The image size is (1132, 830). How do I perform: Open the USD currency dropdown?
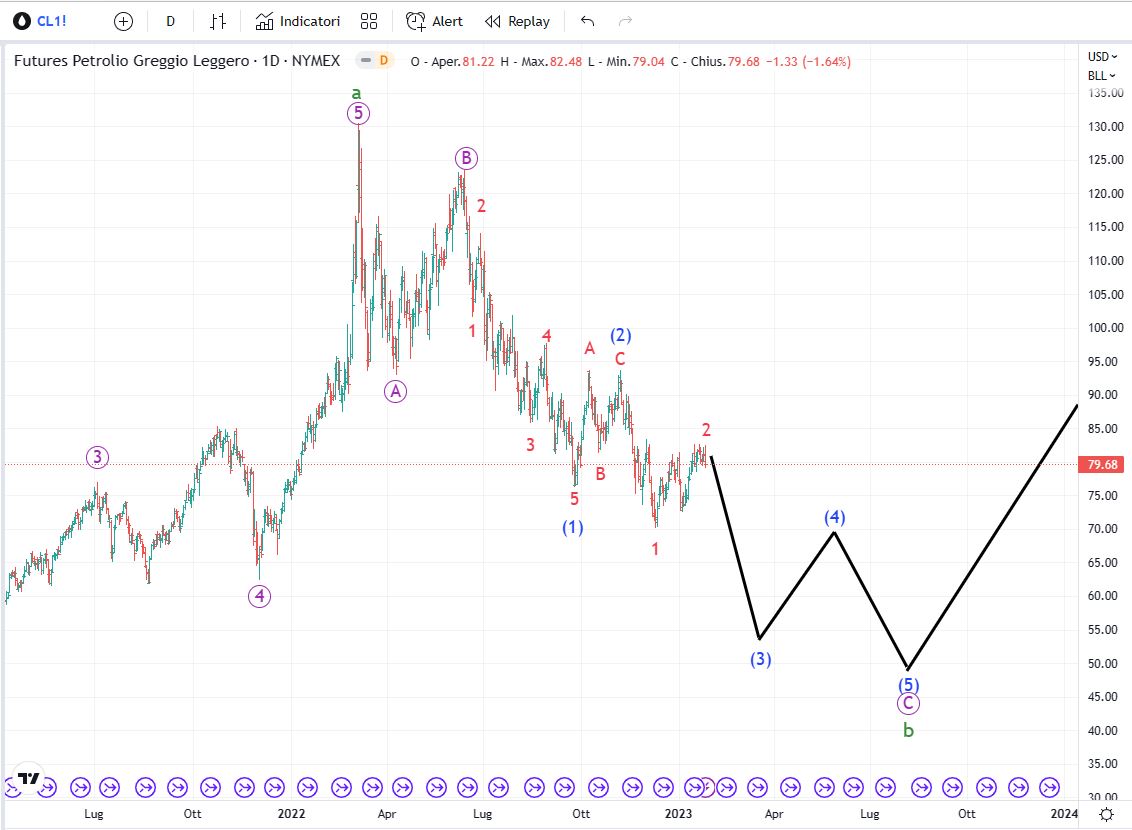(x=1102, y=56)
